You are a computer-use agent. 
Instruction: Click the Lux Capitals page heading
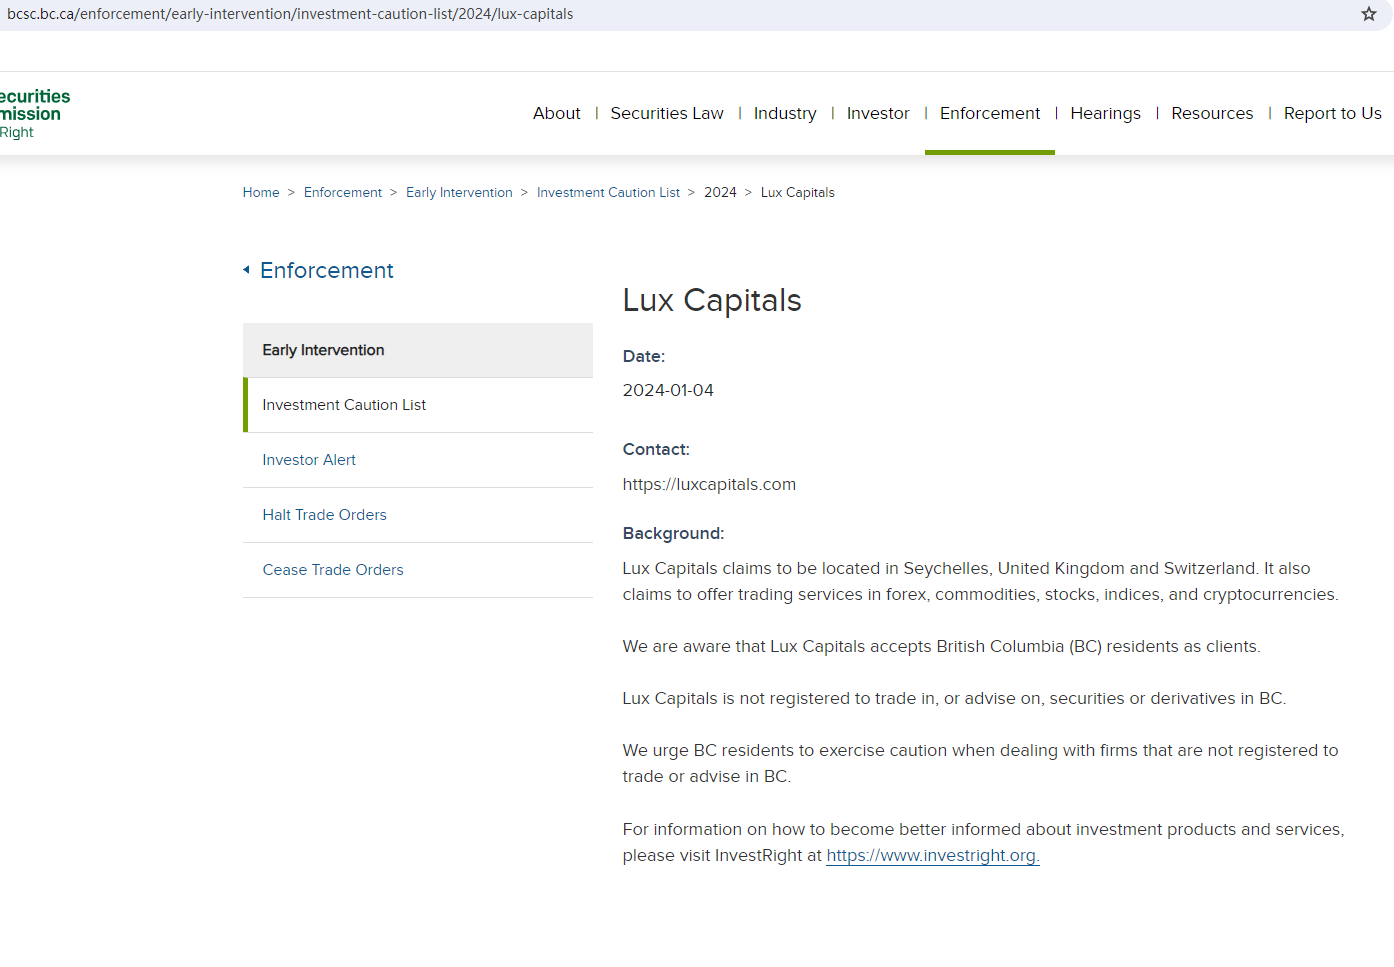(712, 300)
